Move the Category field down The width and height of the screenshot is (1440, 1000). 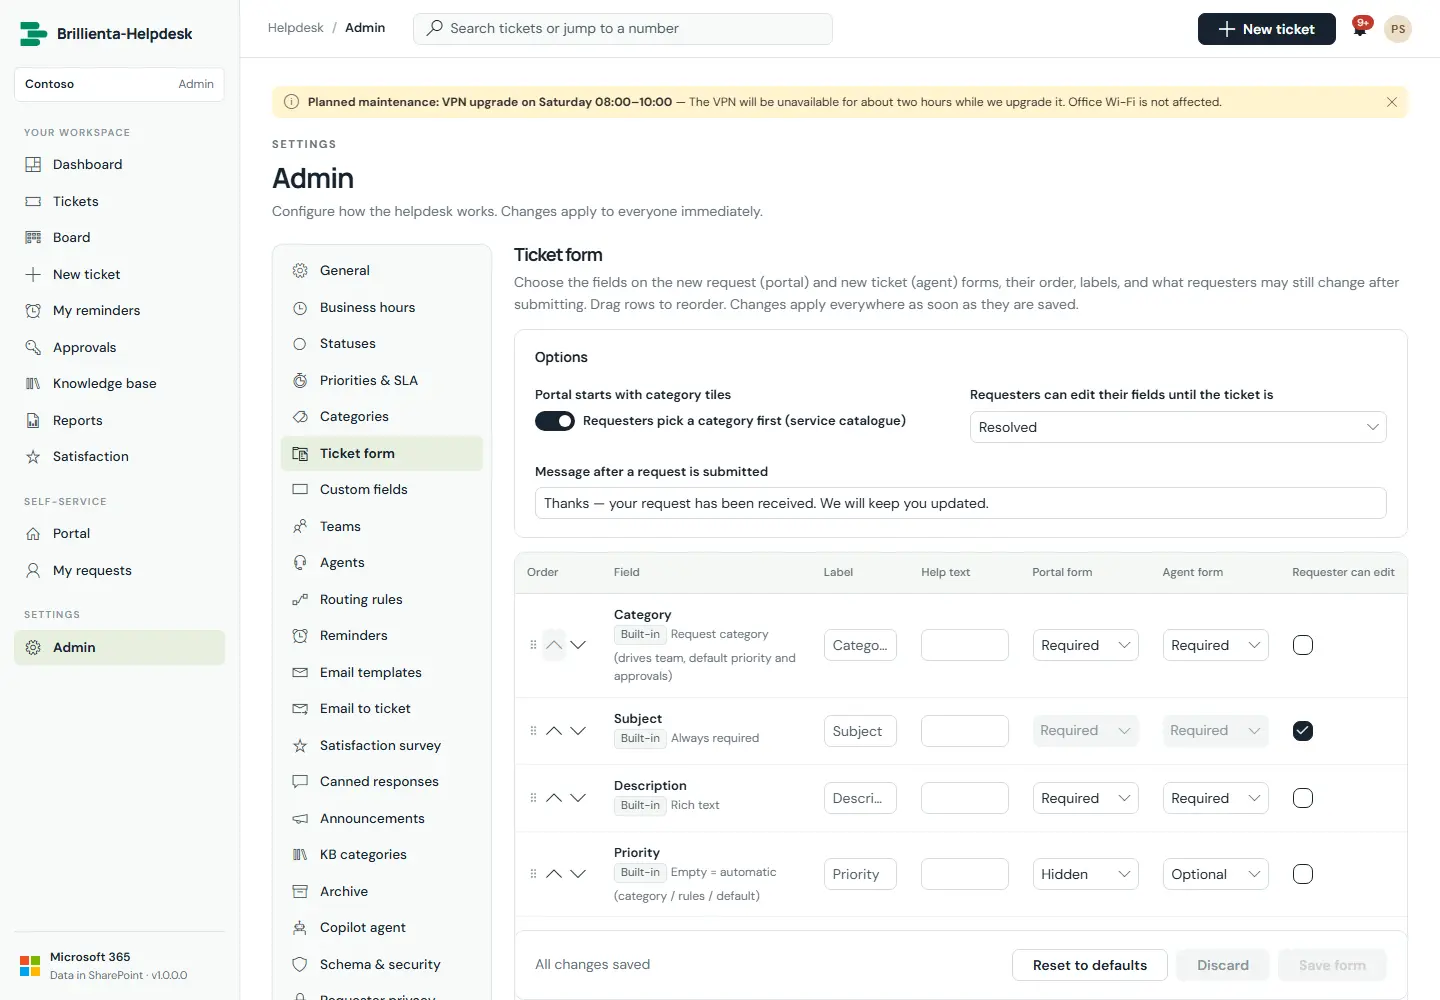[578, 645]
